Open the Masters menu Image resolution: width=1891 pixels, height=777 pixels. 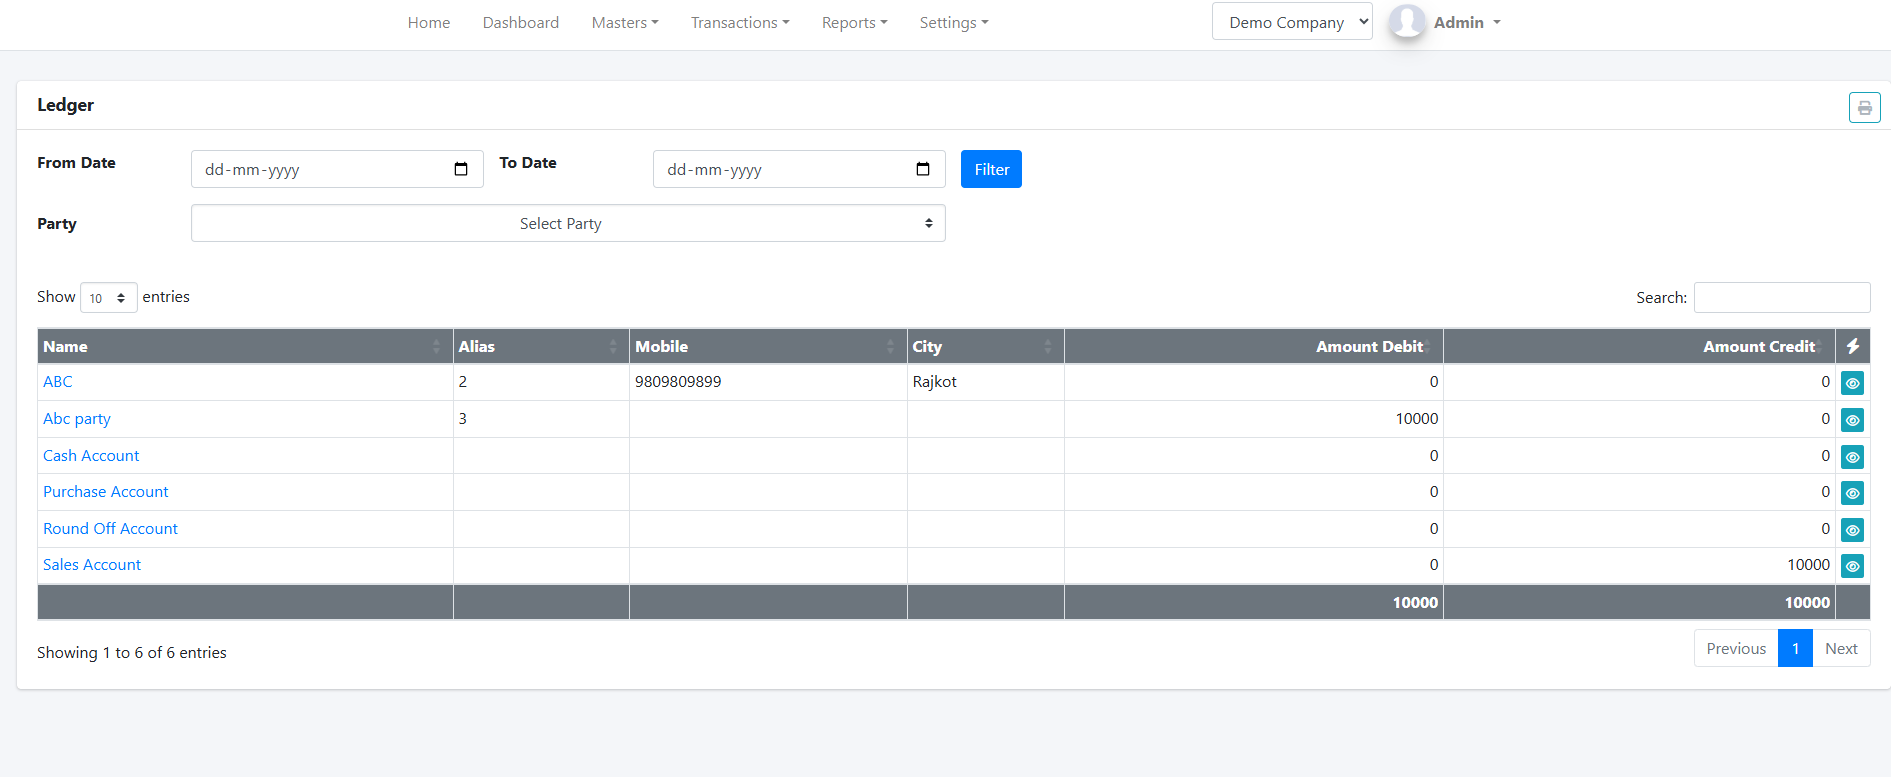pyautogui.click(x=624, y=23)
